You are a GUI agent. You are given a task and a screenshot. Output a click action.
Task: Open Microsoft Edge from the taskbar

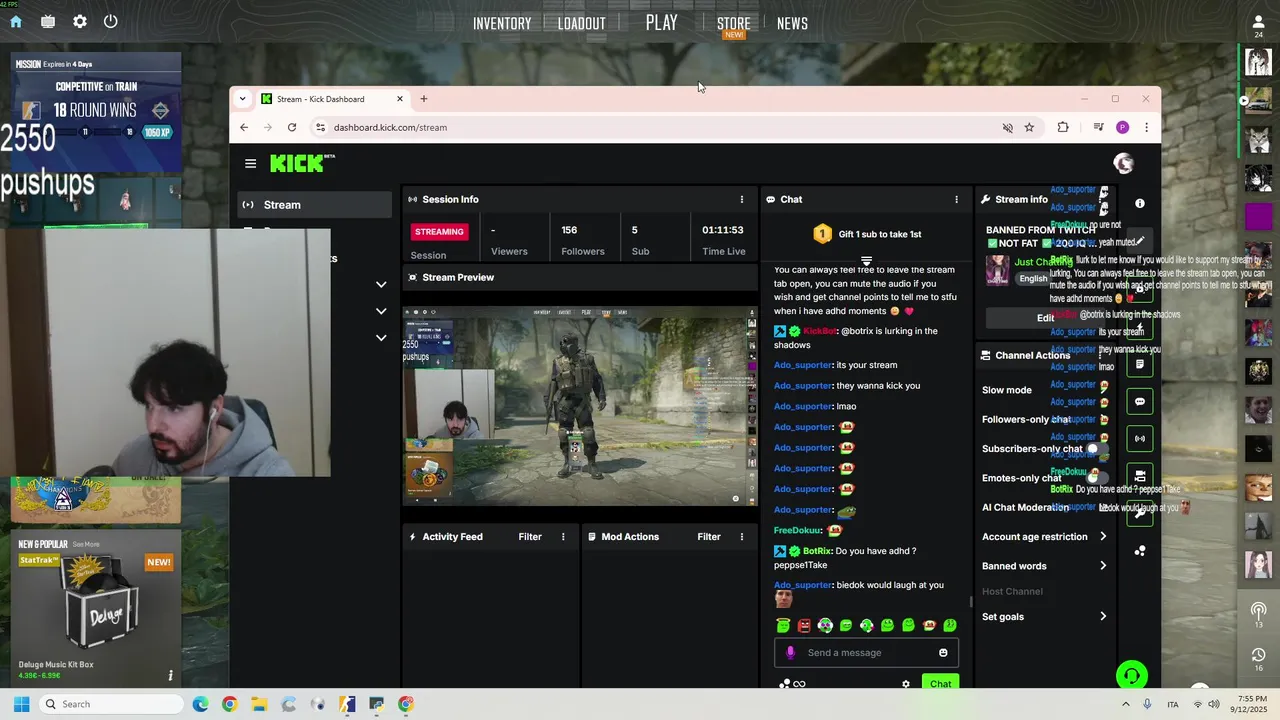point(200,704)
